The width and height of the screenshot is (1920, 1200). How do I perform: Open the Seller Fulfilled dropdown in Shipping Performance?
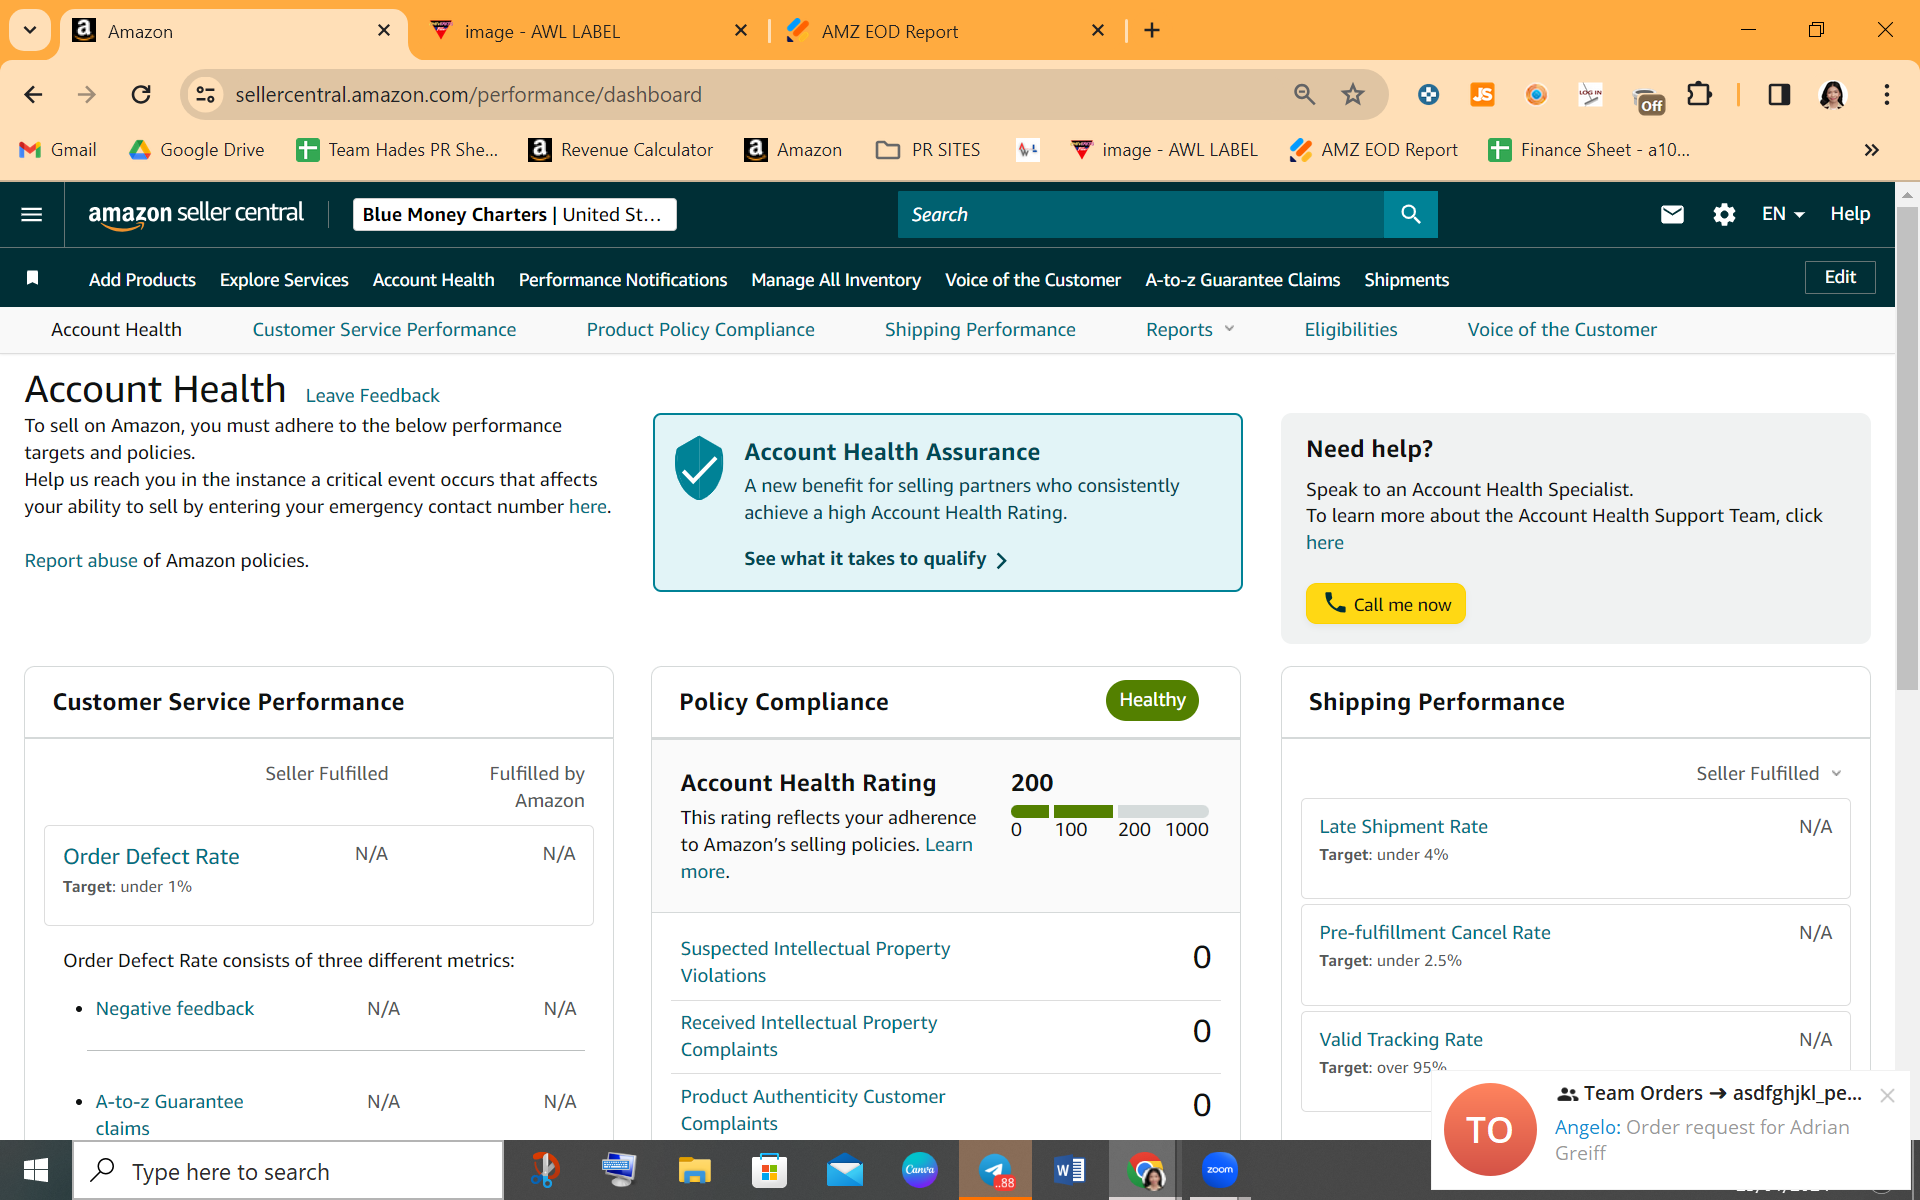(x=1769, y=774)
